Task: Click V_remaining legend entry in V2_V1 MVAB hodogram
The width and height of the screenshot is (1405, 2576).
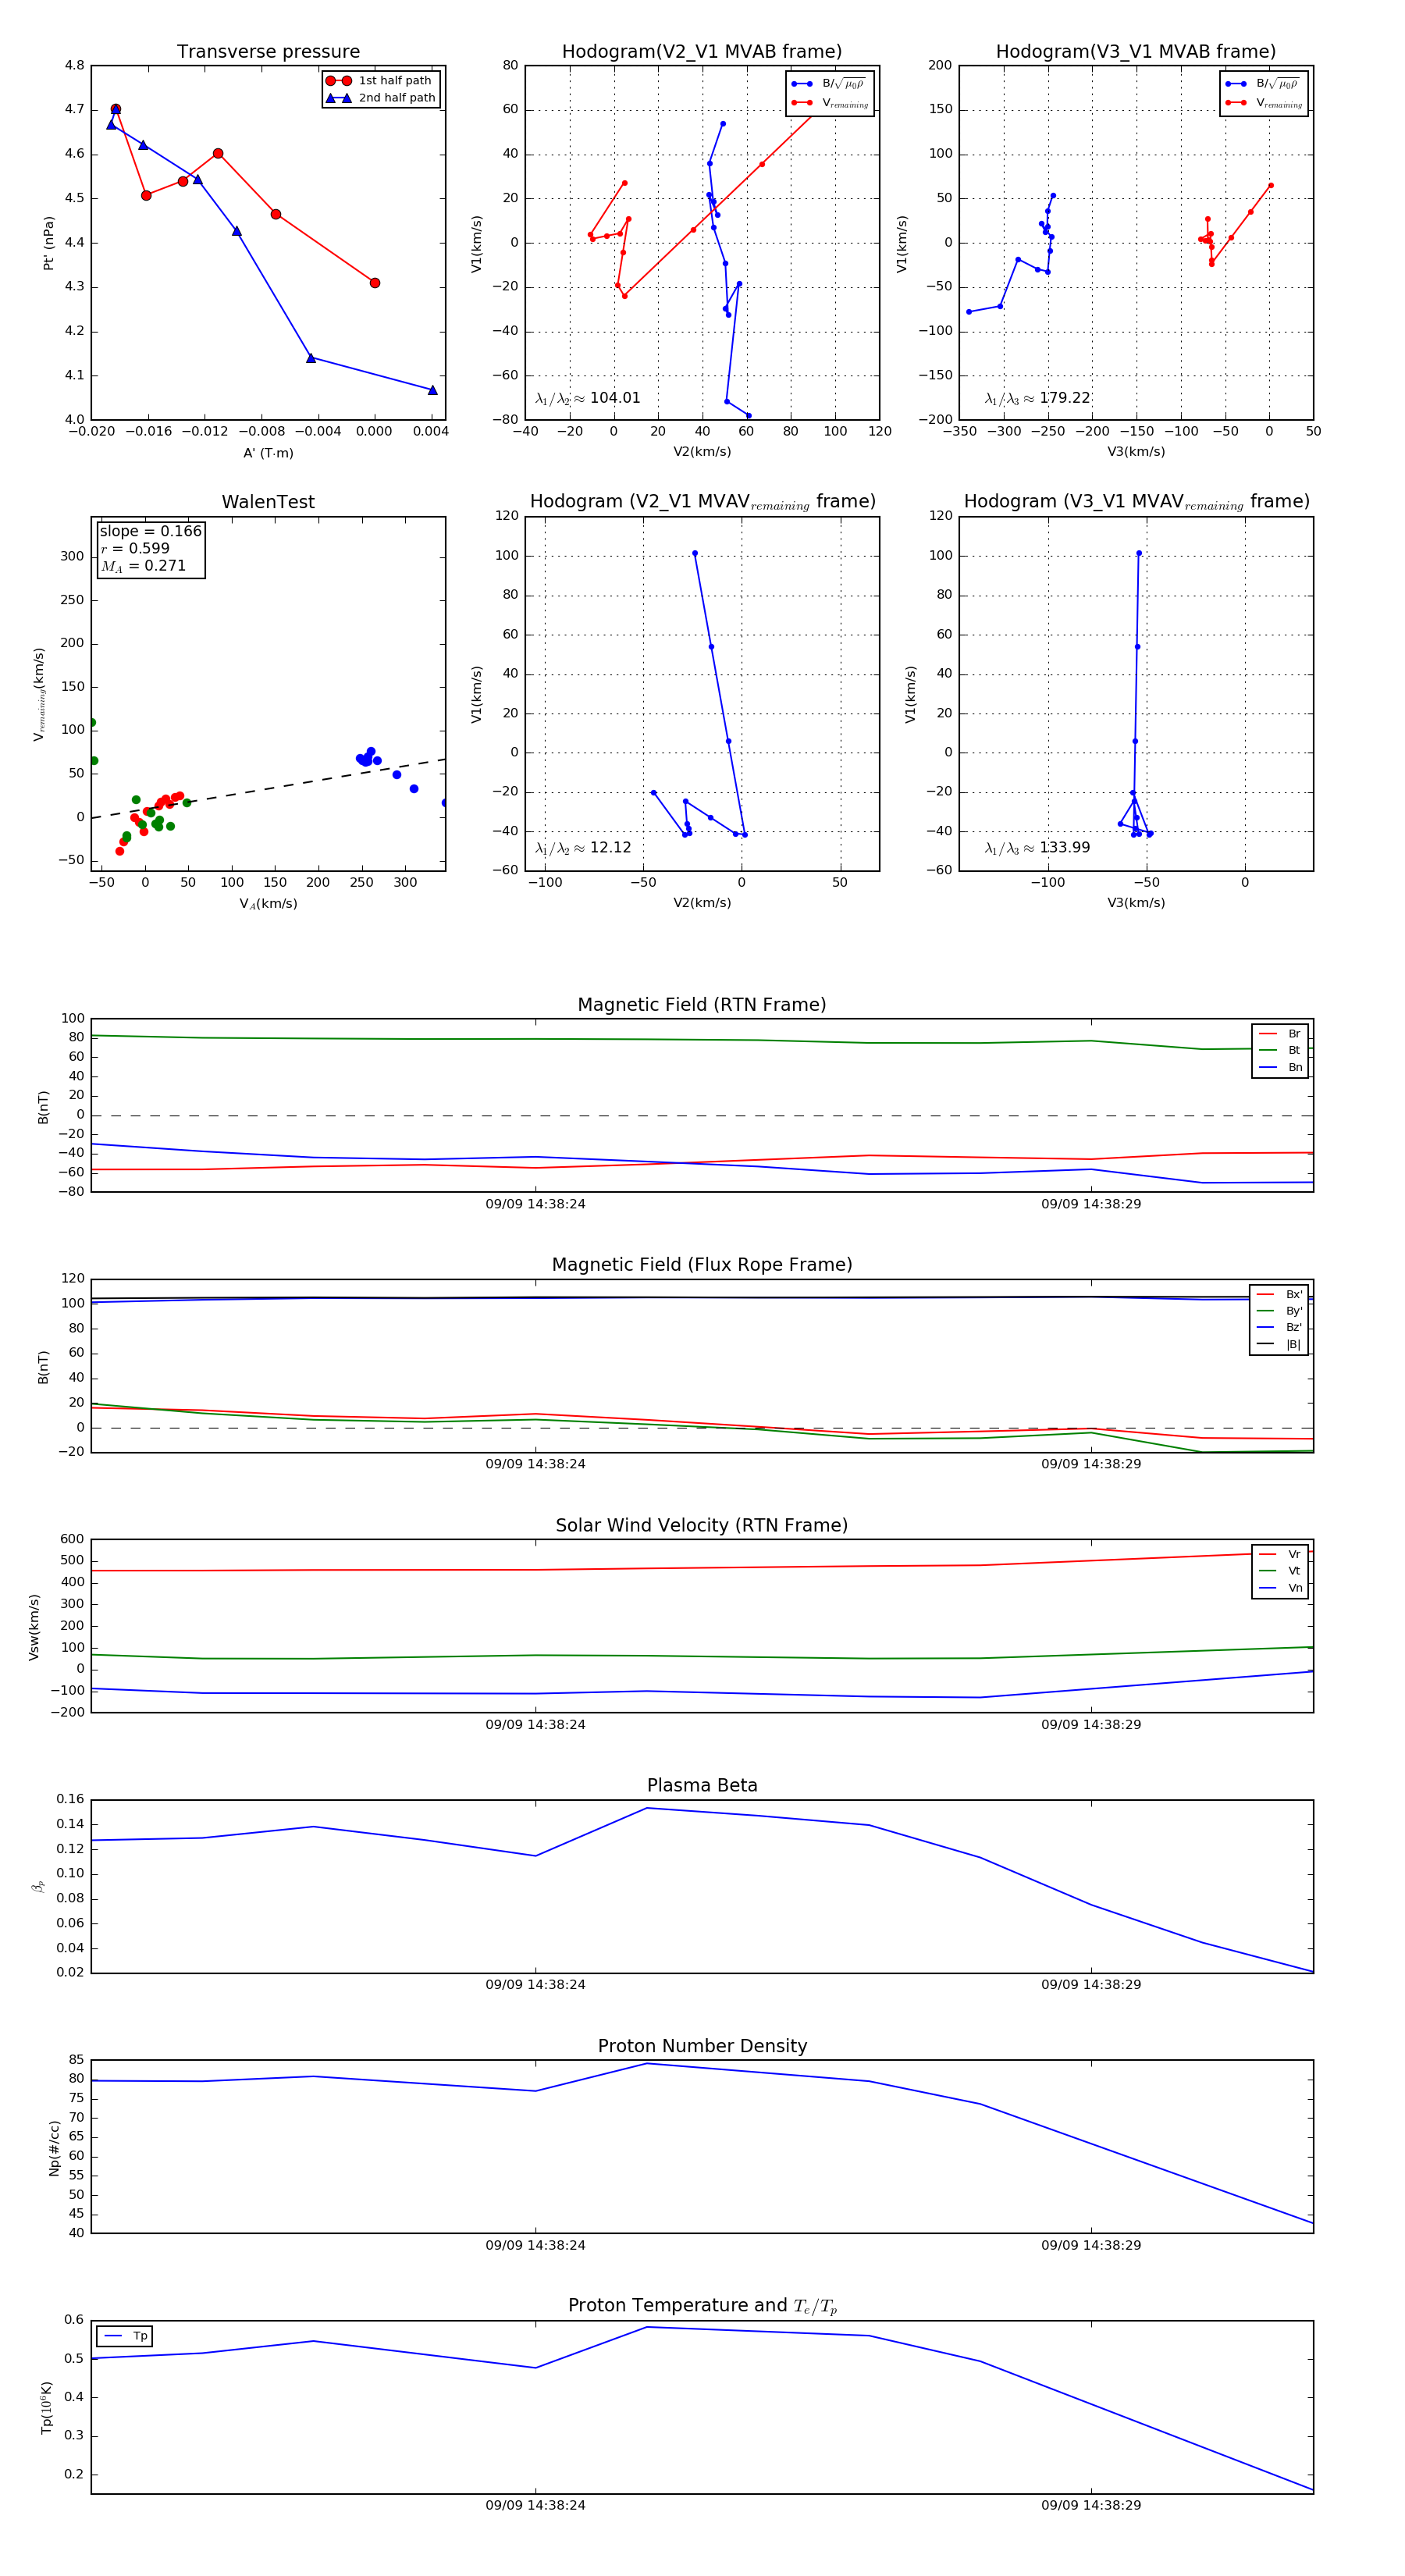Action: 830,103
